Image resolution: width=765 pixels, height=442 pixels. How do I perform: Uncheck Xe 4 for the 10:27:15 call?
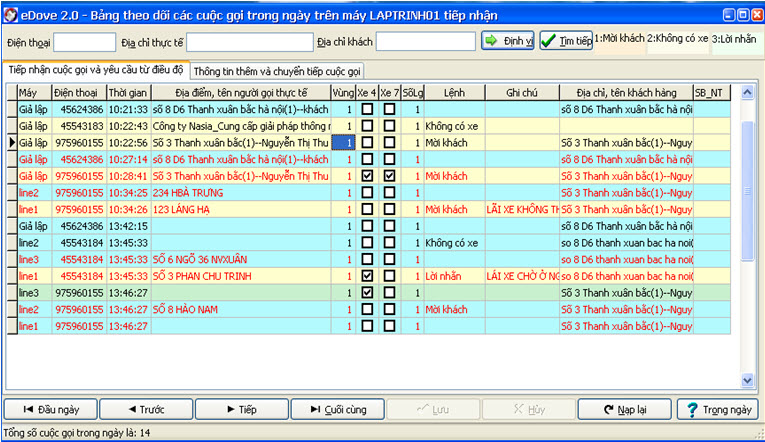(x=367, y=176)
